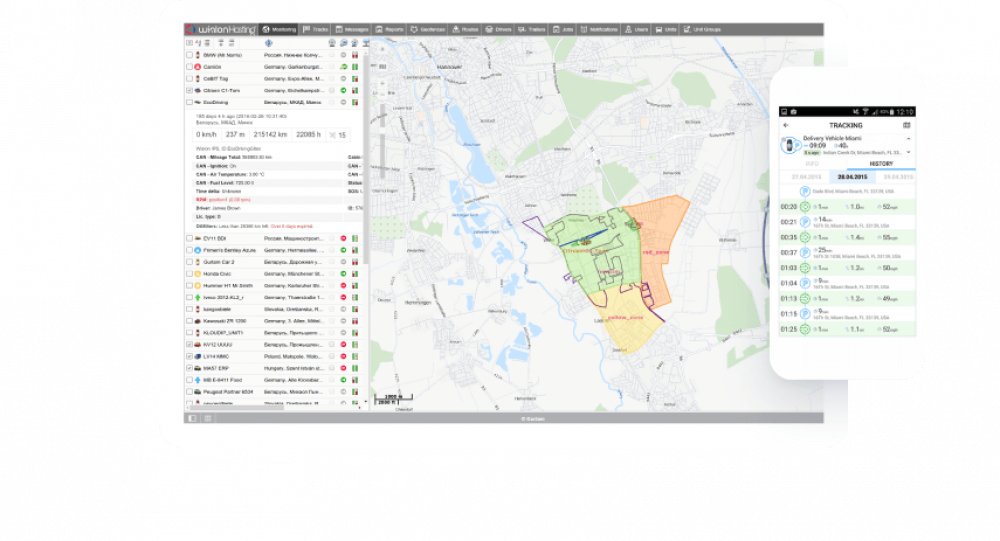This screenshot has width=1000, height=541.
Task: Check the BMW (Mr Norris) checkbox
Action: (x=189, y=54)
